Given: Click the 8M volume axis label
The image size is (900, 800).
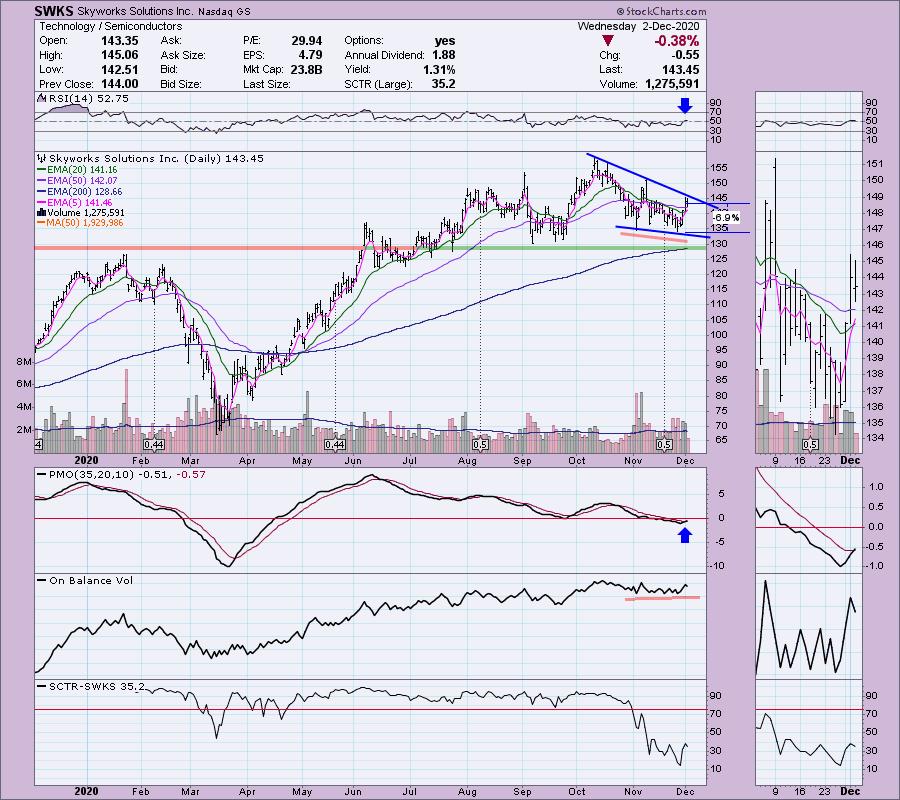Looking at the screenshot, I should [x=24, y=362].
